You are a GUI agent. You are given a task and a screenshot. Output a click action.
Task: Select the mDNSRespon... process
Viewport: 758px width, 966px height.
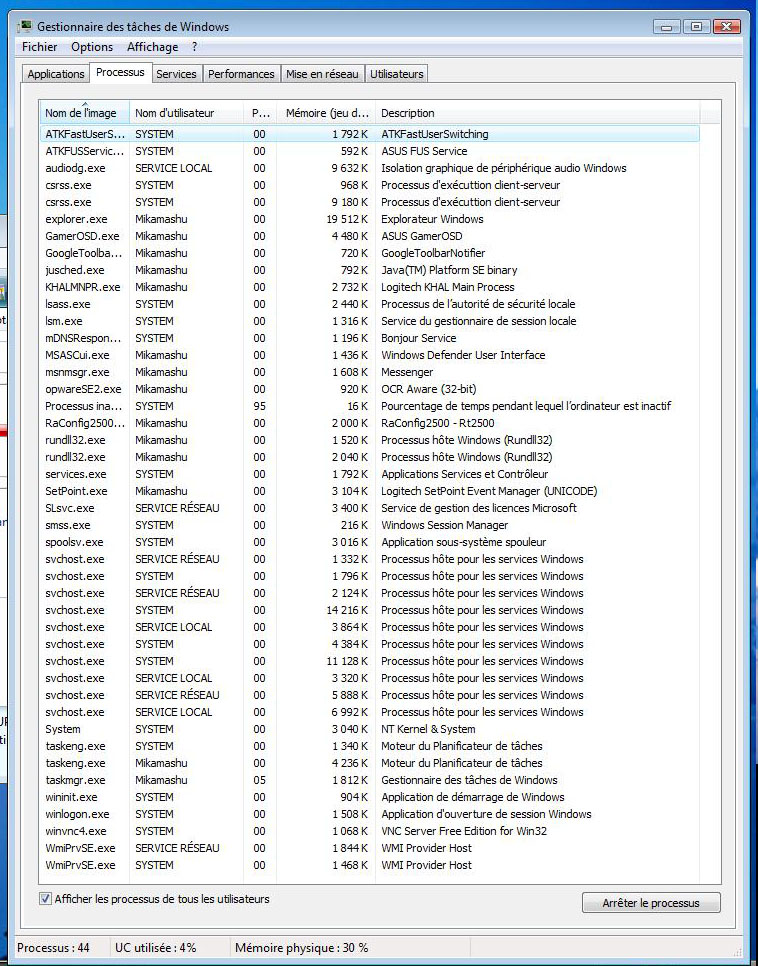click(370, 338)
